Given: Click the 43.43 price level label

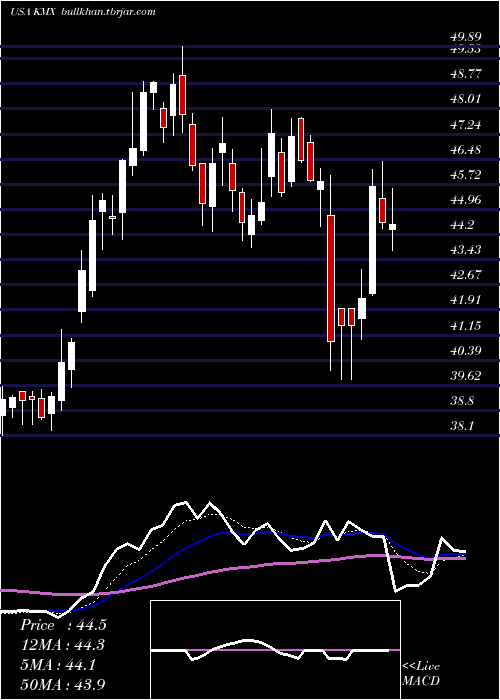Looking at the screenshot, I should point(467,249).
